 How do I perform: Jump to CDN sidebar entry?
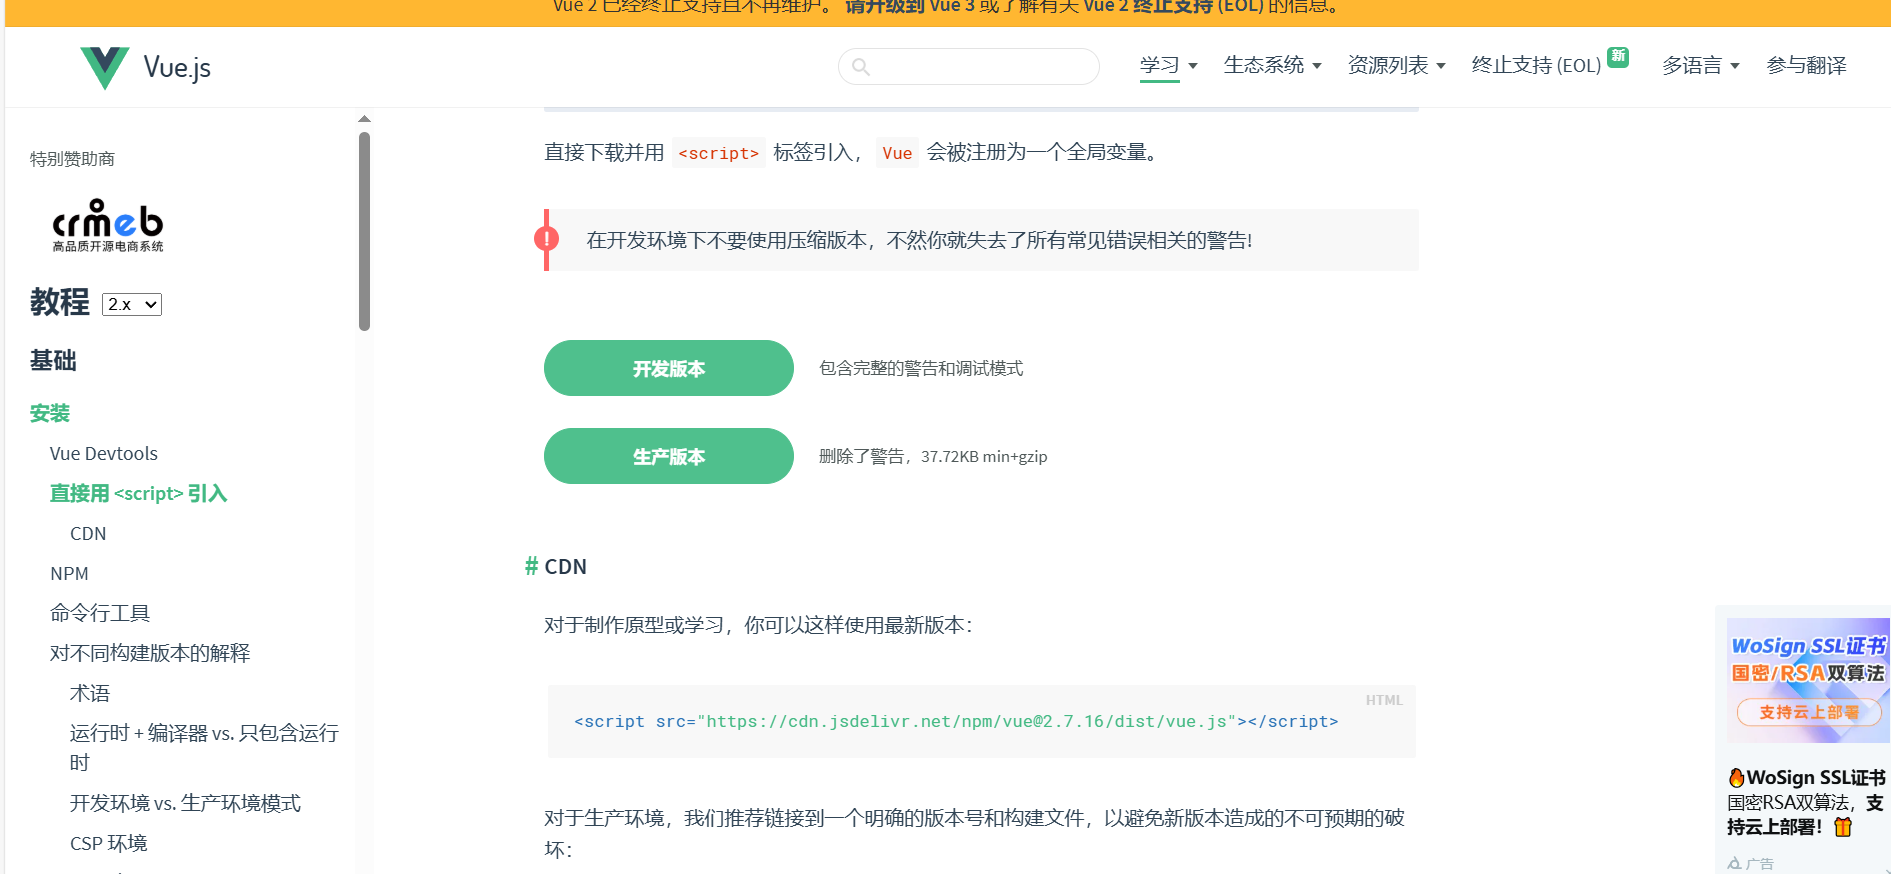tap(88, 533)
